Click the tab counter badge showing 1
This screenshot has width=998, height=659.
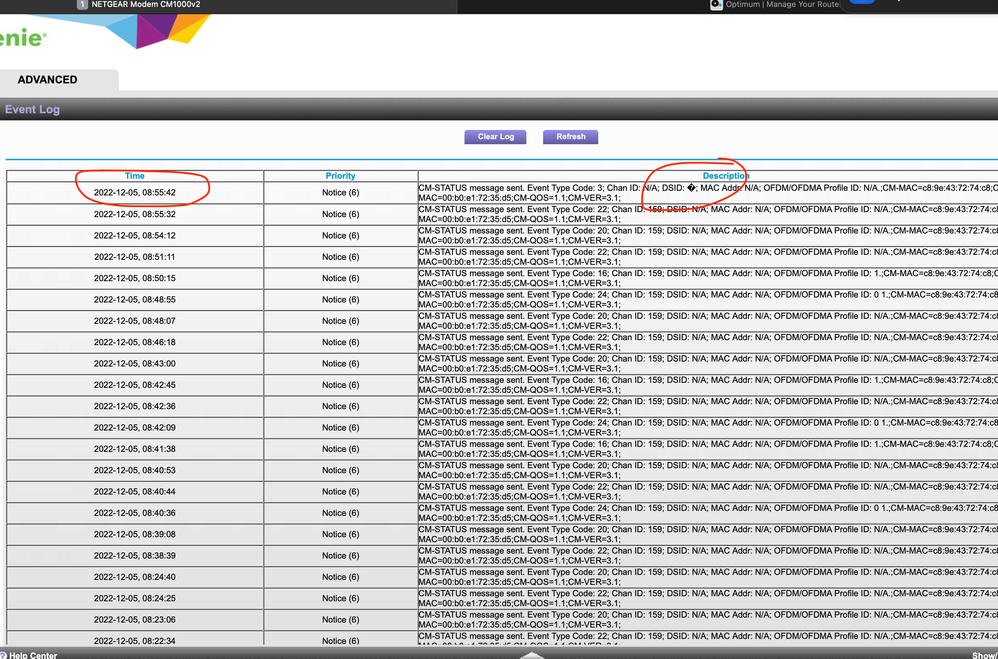81,4
